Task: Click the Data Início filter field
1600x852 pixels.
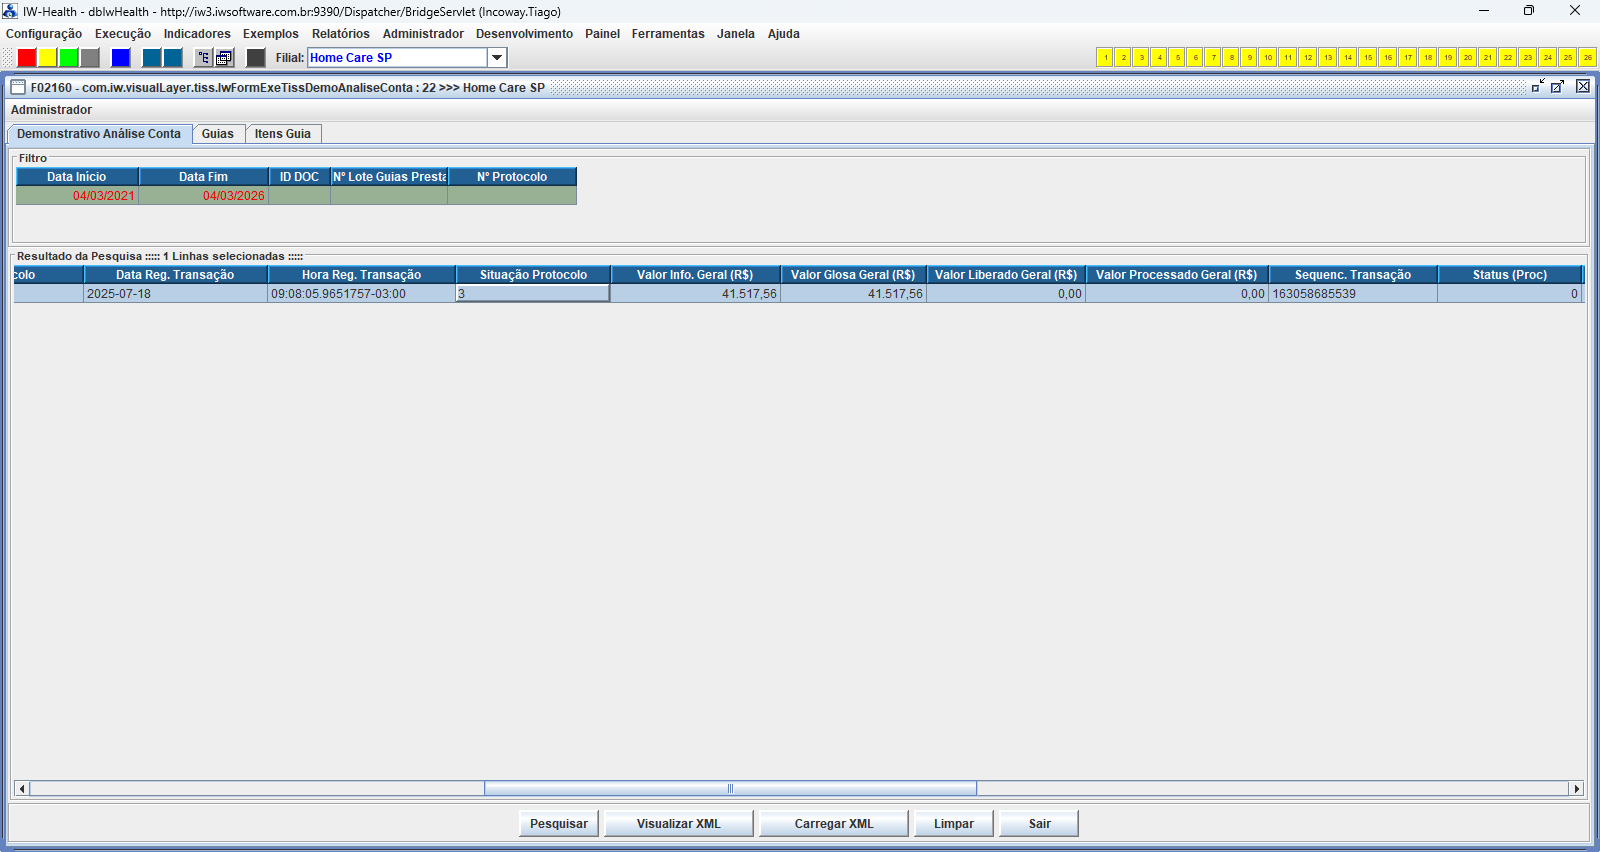Action: 77,196
